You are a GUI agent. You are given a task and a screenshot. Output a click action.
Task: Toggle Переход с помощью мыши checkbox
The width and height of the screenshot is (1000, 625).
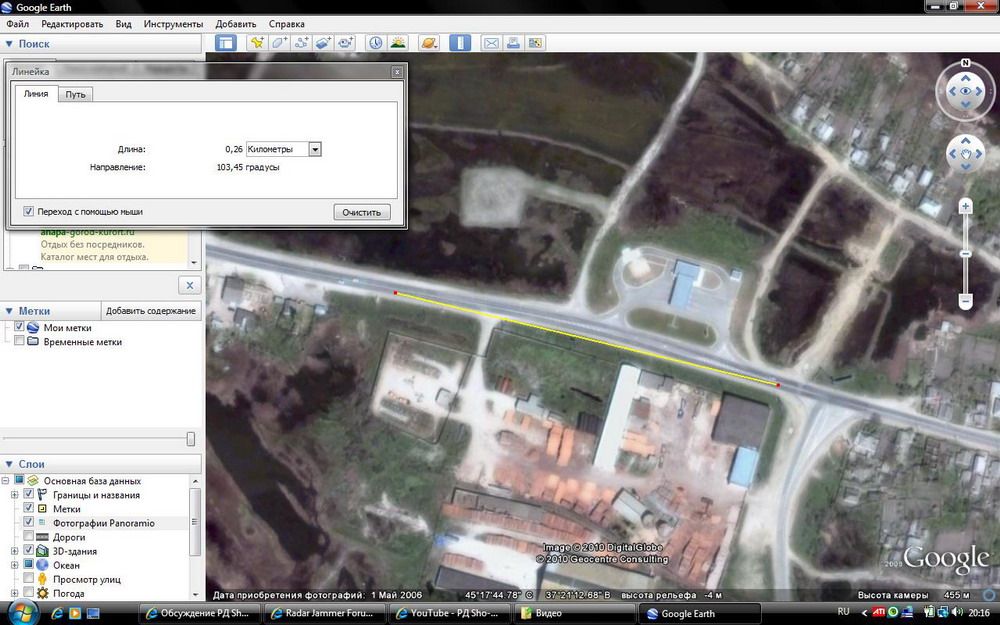(x=29, y=211)
